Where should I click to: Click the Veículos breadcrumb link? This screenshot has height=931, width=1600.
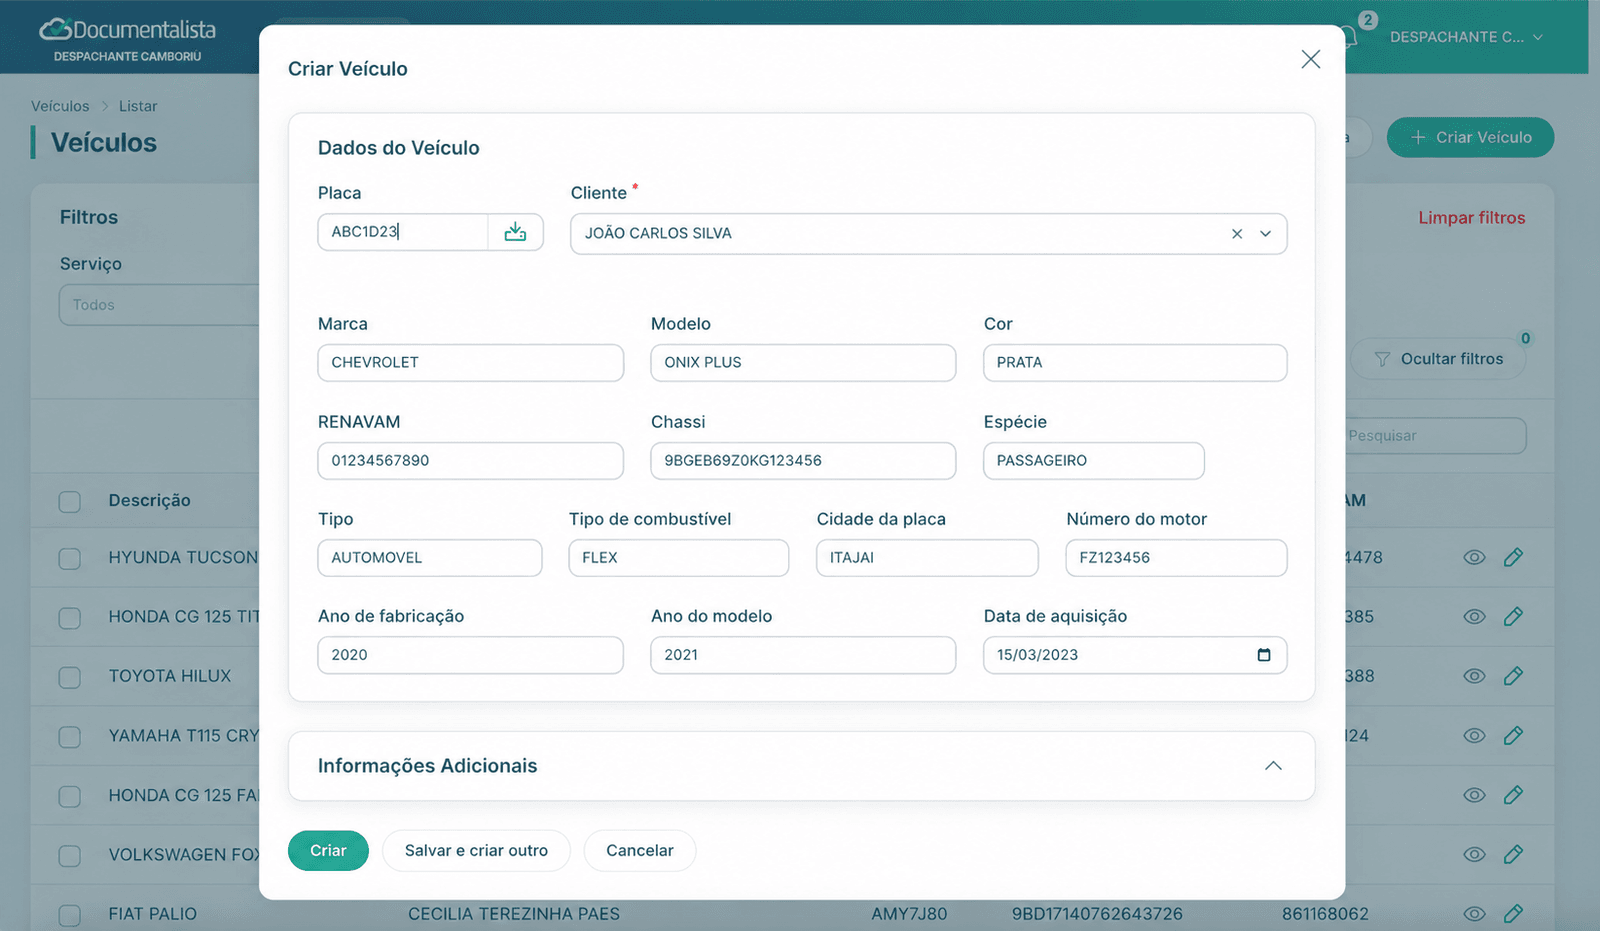point(60,106)
